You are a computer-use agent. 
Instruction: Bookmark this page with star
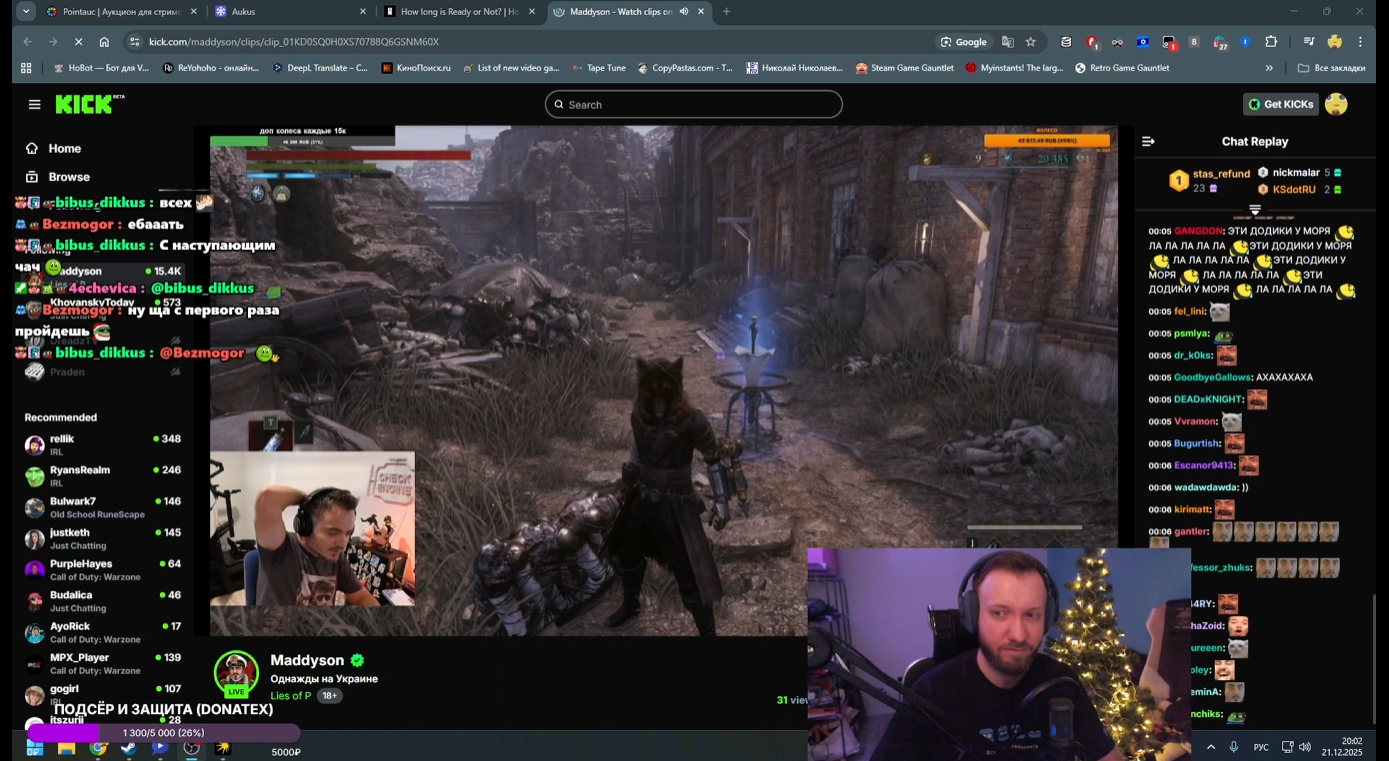click(x=1031, y=42)
